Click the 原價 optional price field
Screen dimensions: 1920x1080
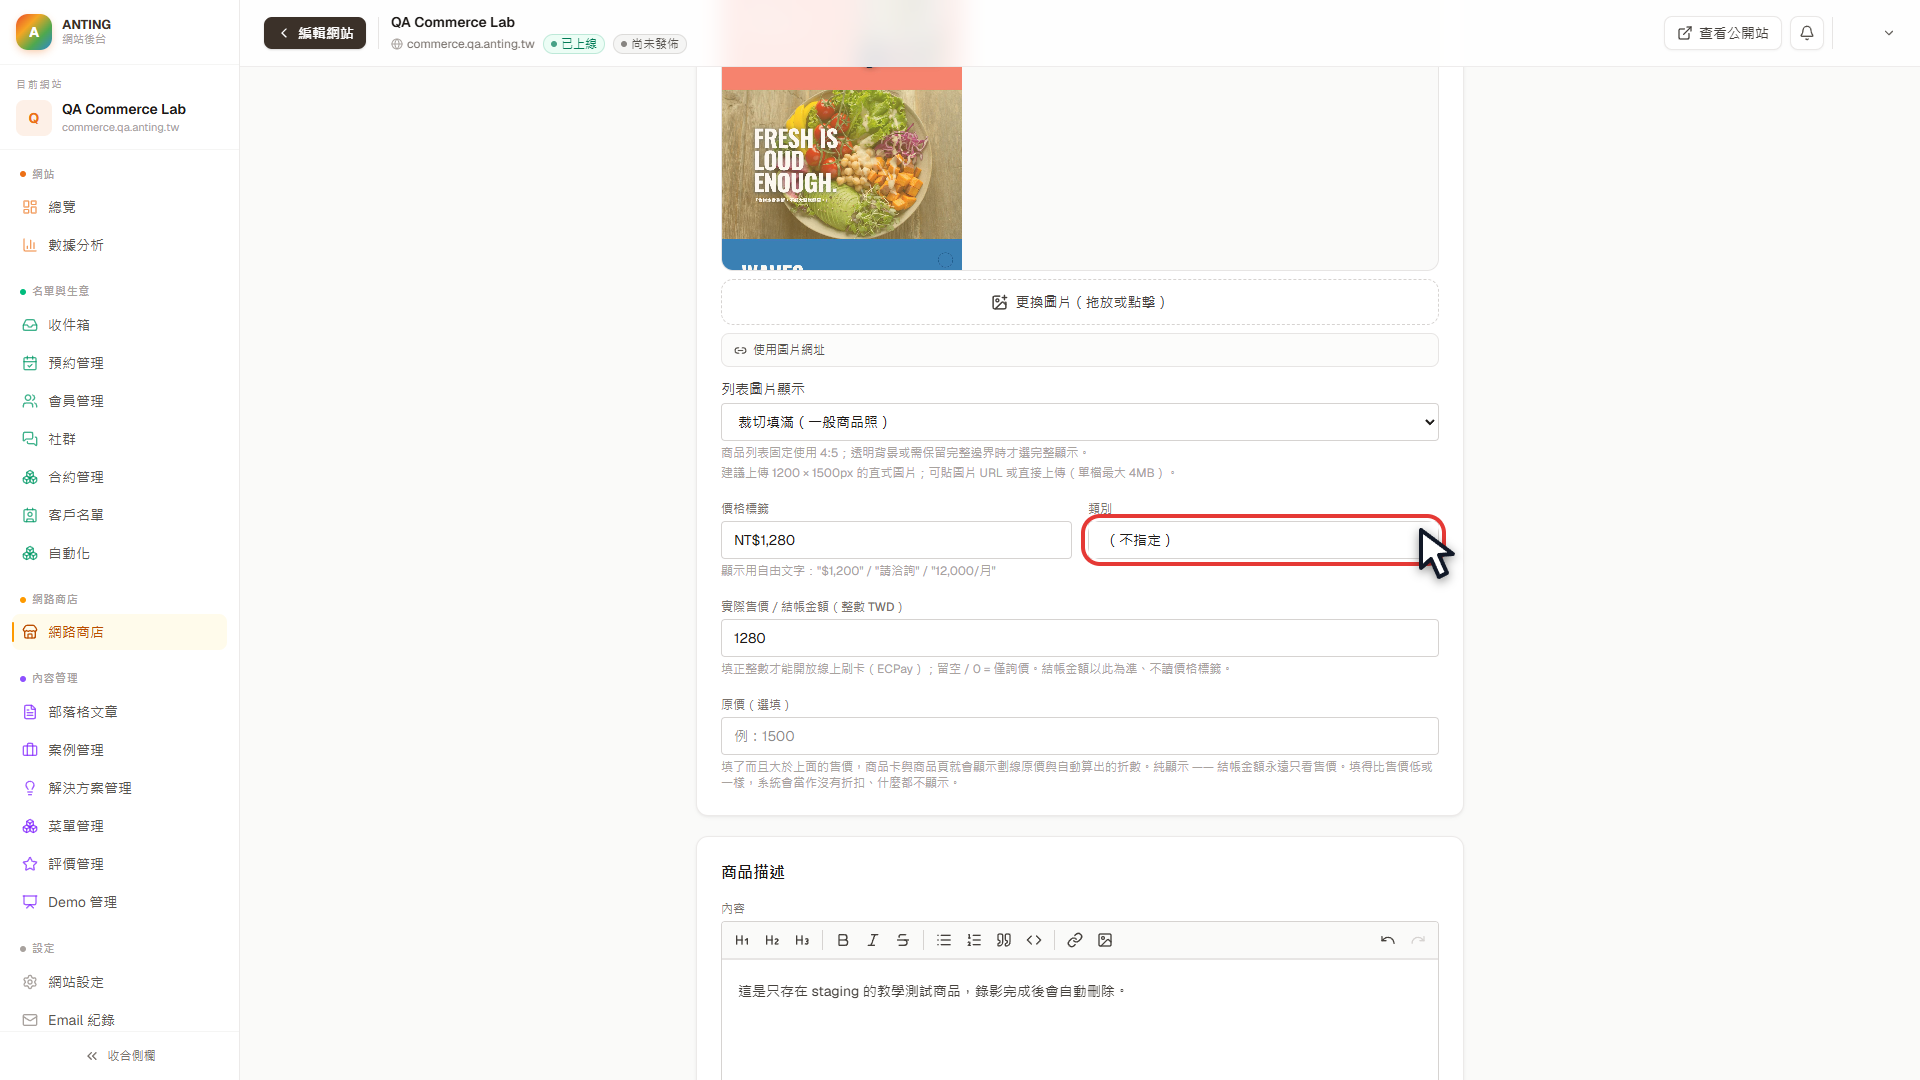point(1080,736)
